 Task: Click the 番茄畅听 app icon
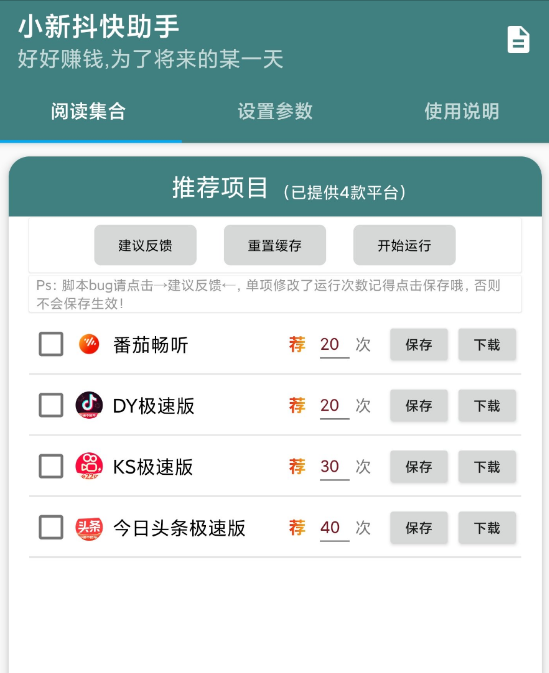pyautogui.click(x=89, y=345)
